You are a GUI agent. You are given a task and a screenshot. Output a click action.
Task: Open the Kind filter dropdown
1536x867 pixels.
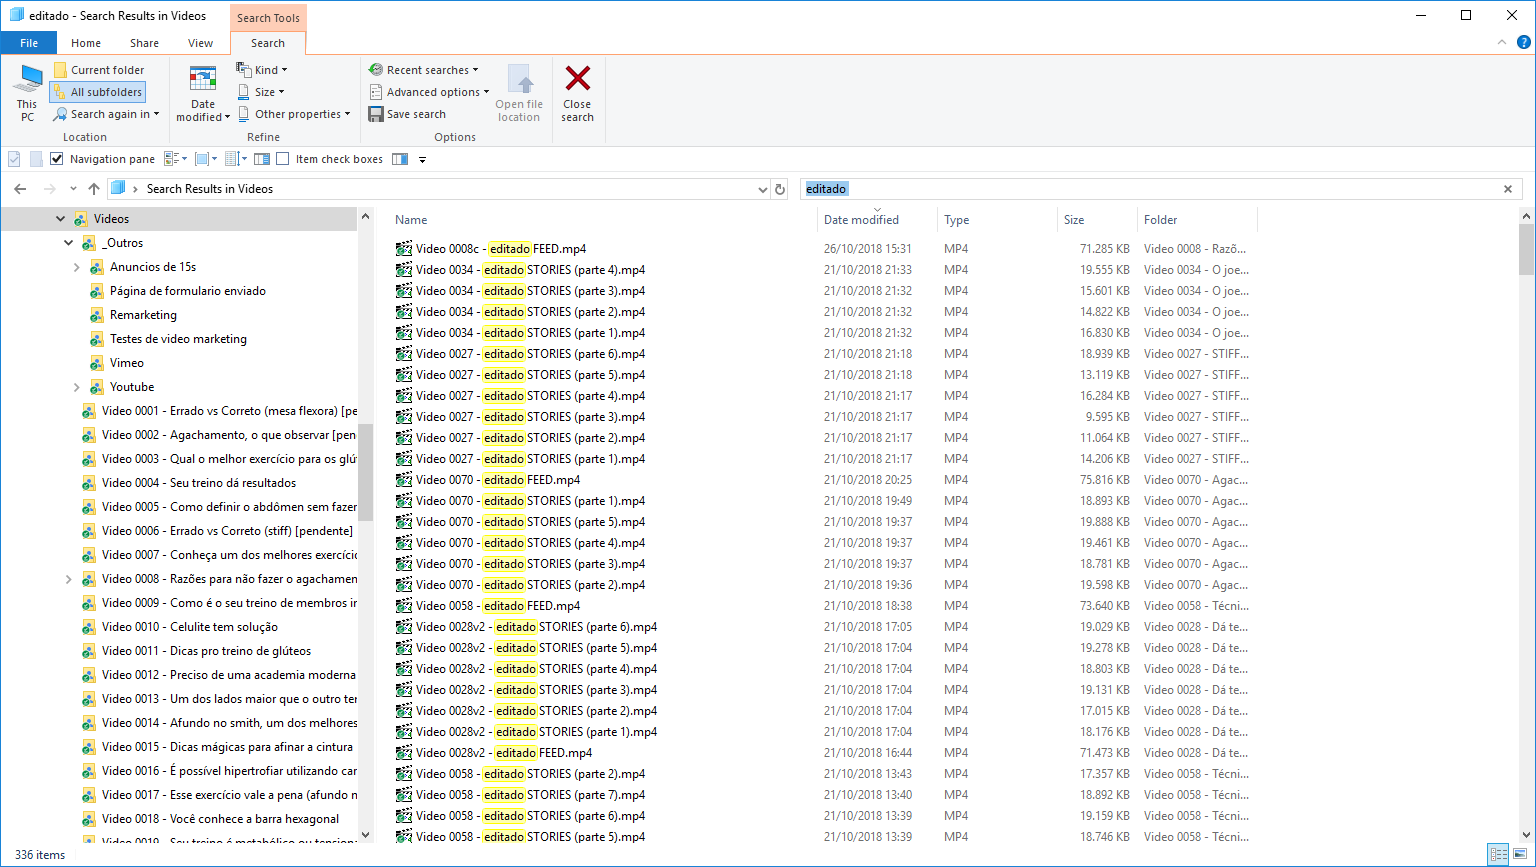pyautogui.click(x=262, y=70)
